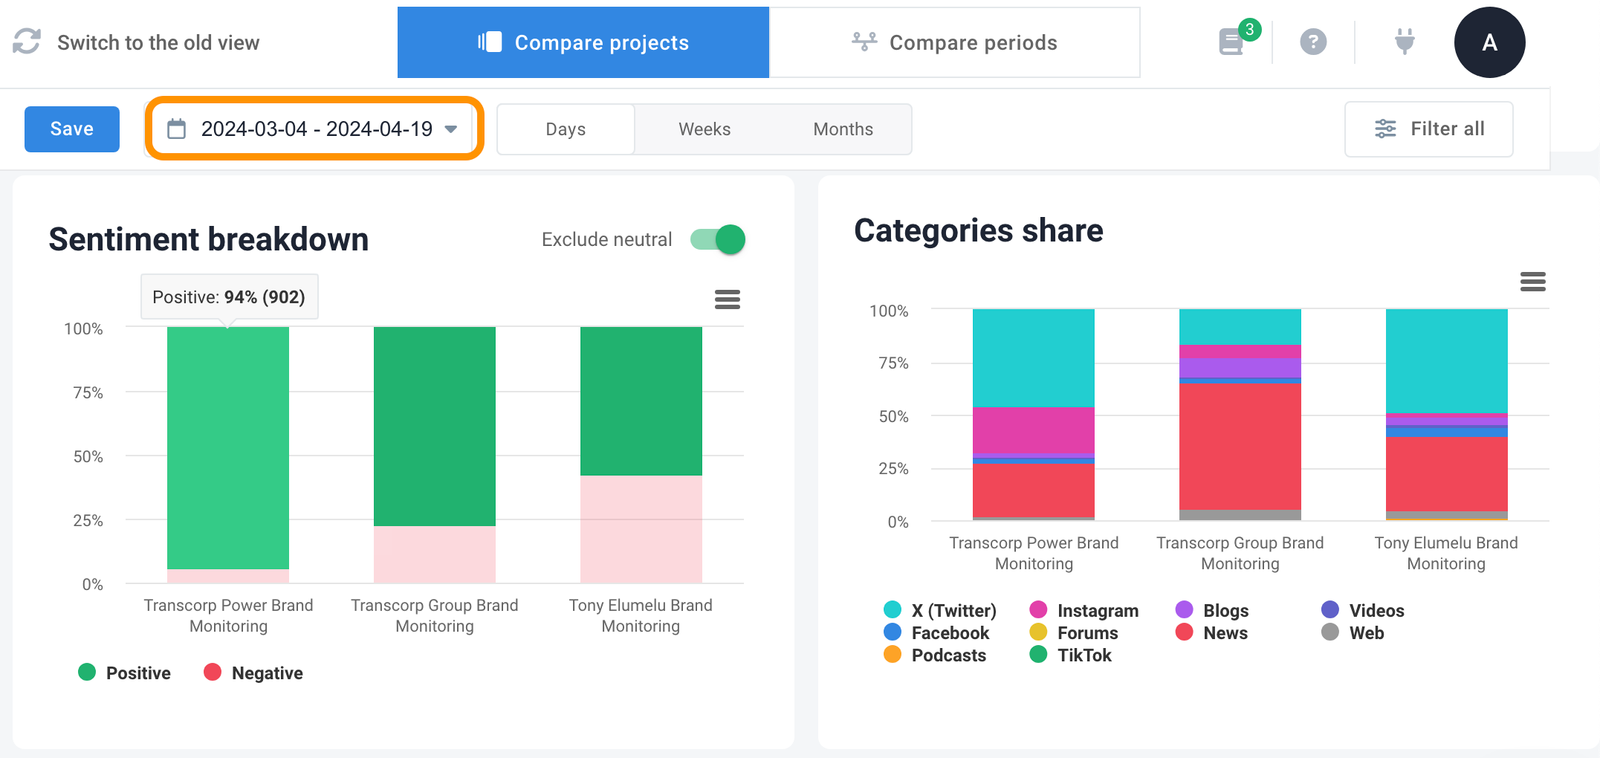Open the messages icon with badge 3

(1232, 42)
